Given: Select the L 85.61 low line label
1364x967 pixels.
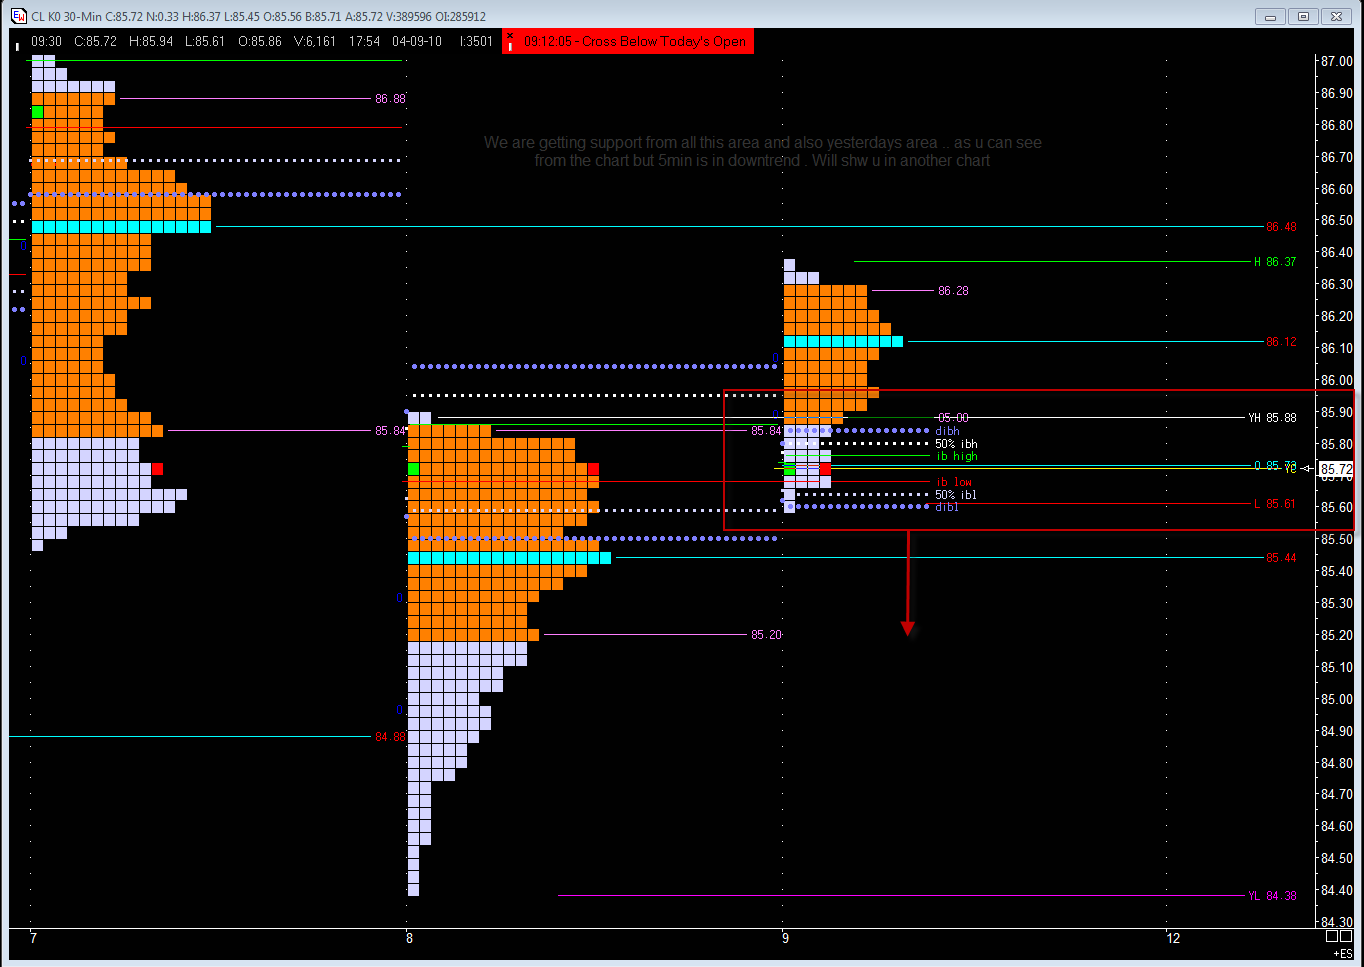Looking at the screenshot, I should (1275, 504).
